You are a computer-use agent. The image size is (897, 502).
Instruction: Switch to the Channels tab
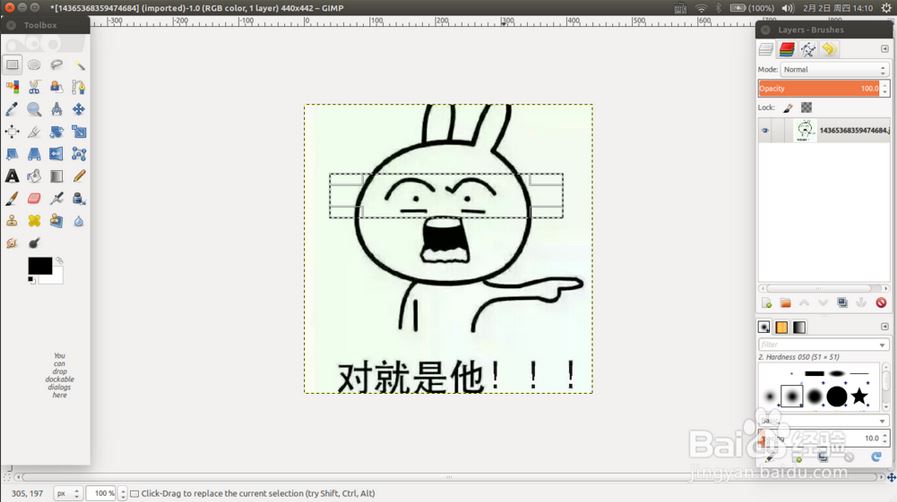pos(787,50)
